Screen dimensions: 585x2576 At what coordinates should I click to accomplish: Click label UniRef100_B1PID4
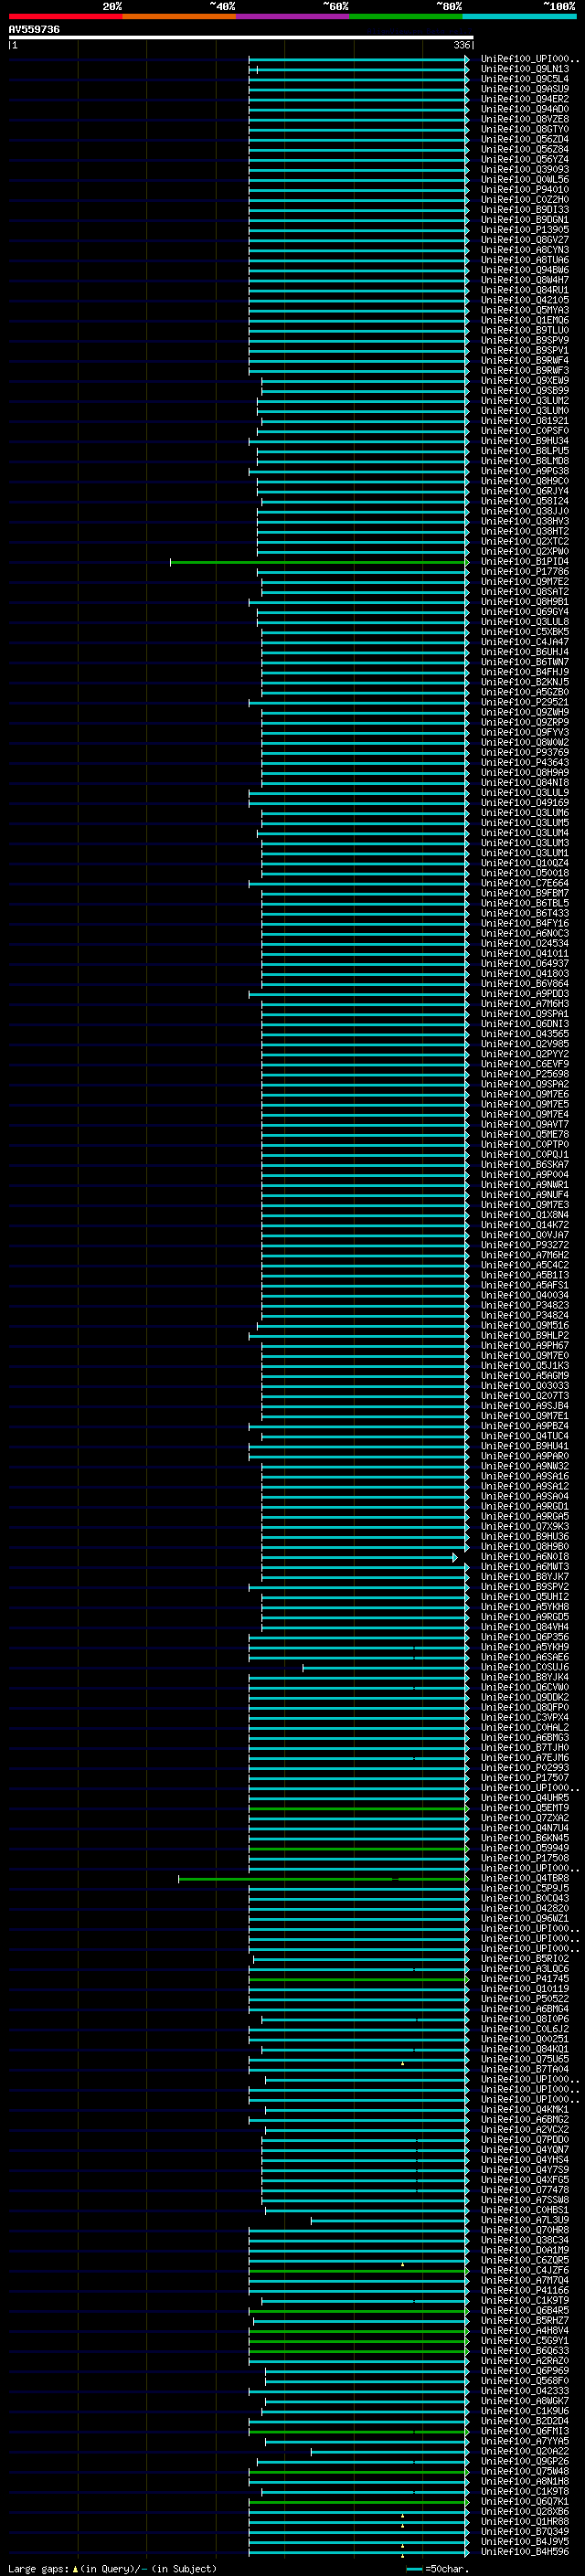(524, 562)
